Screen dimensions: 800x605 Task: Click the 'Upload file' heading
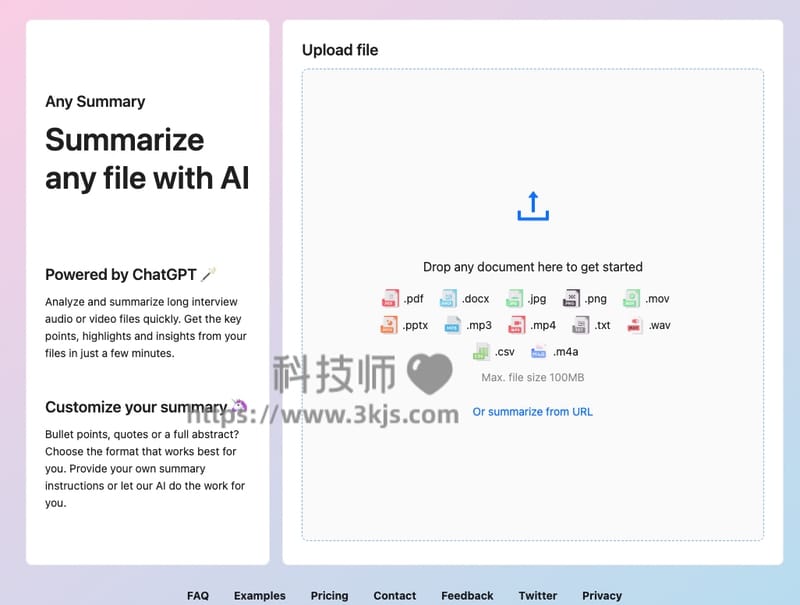coord(340,50)
